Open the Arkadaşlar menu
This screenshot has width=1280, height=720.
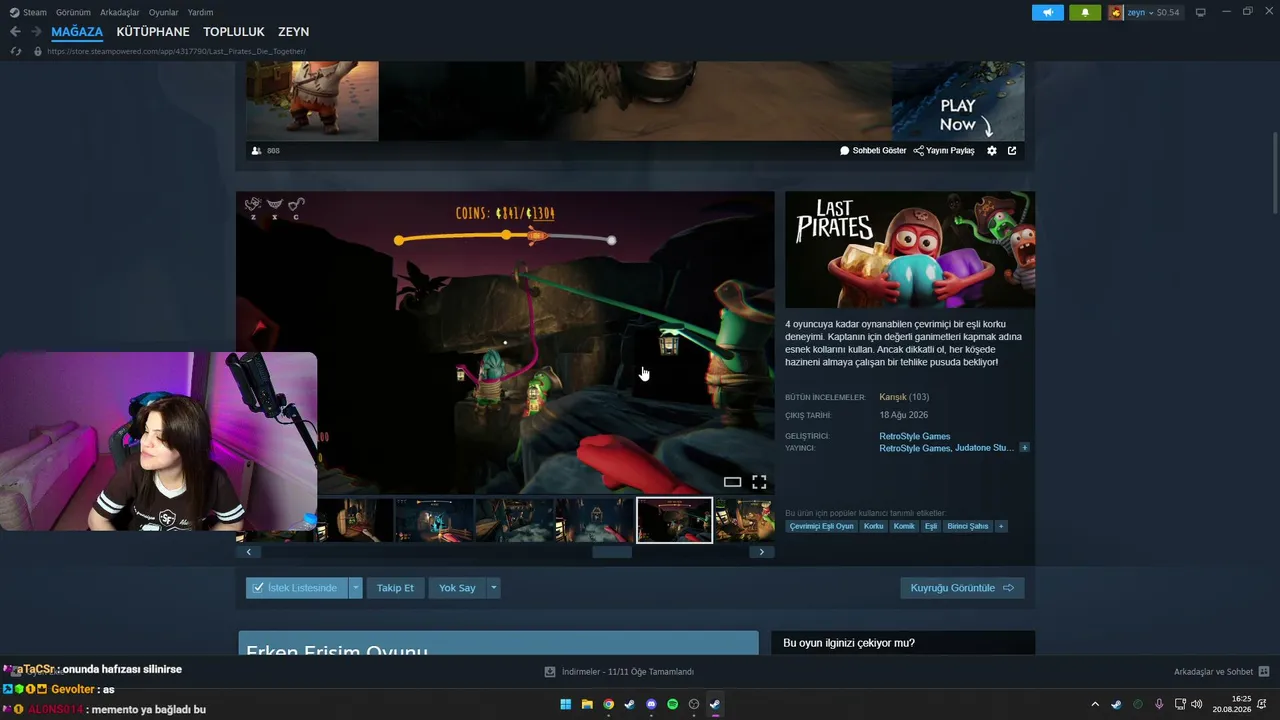[x=120, y=12]
